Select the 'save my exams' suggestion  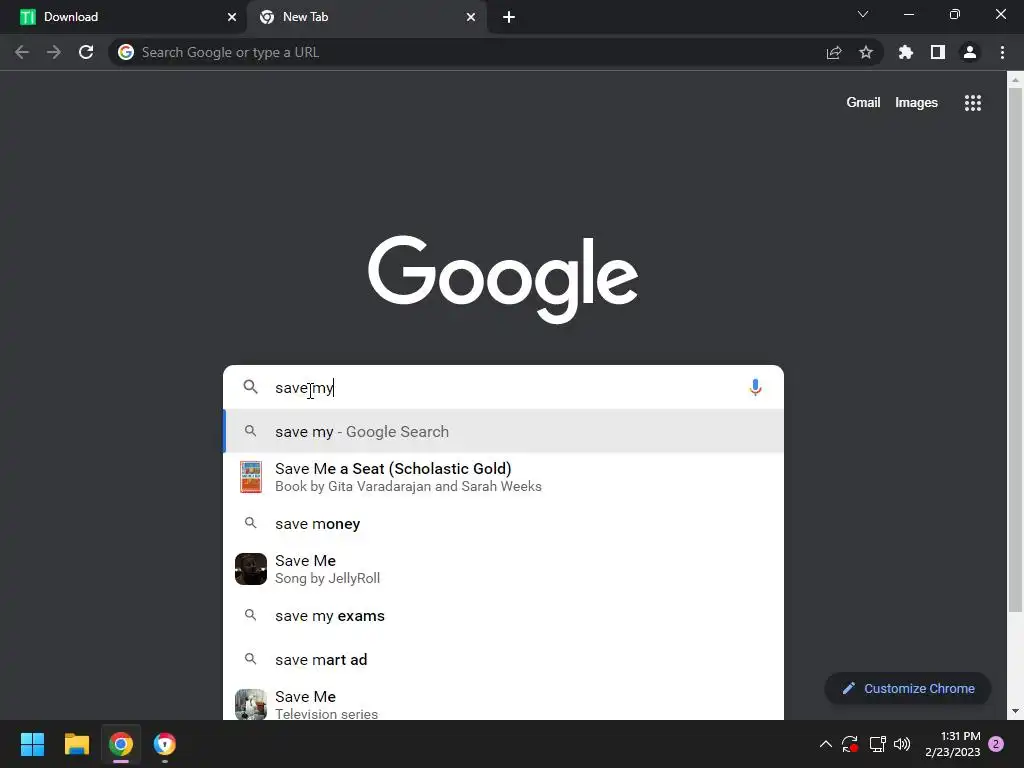pos(503,616)
